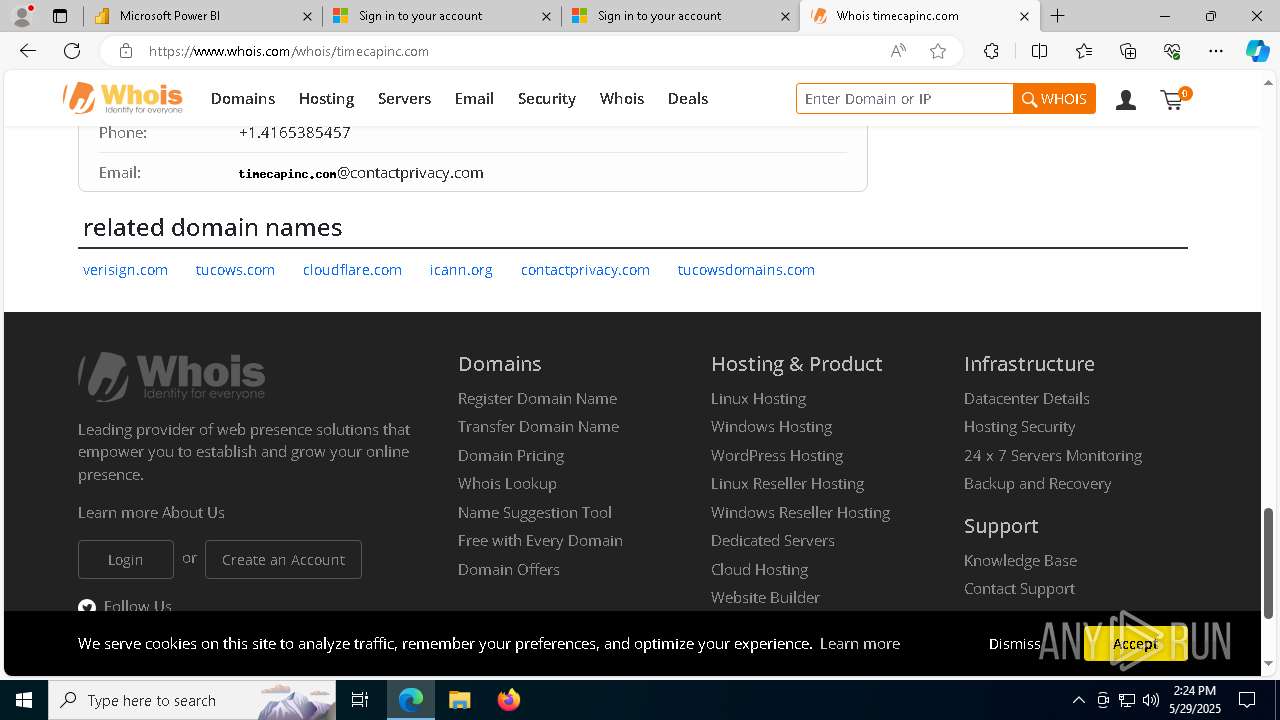This screenshot has width=1280, height=720.
Task: Open the volume control in system tray
Action: [x=1151, y=700]
